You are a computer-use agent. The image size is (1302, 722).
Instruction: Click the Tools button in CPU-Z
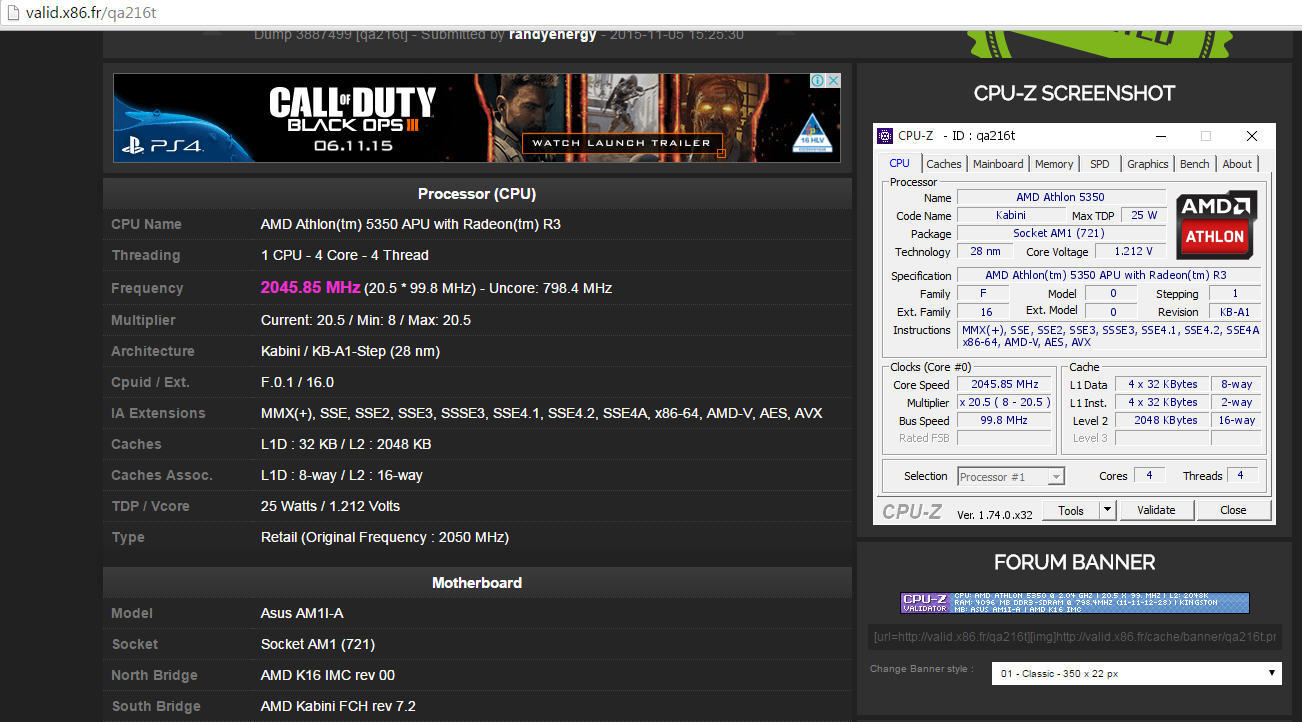[1071, 510]
